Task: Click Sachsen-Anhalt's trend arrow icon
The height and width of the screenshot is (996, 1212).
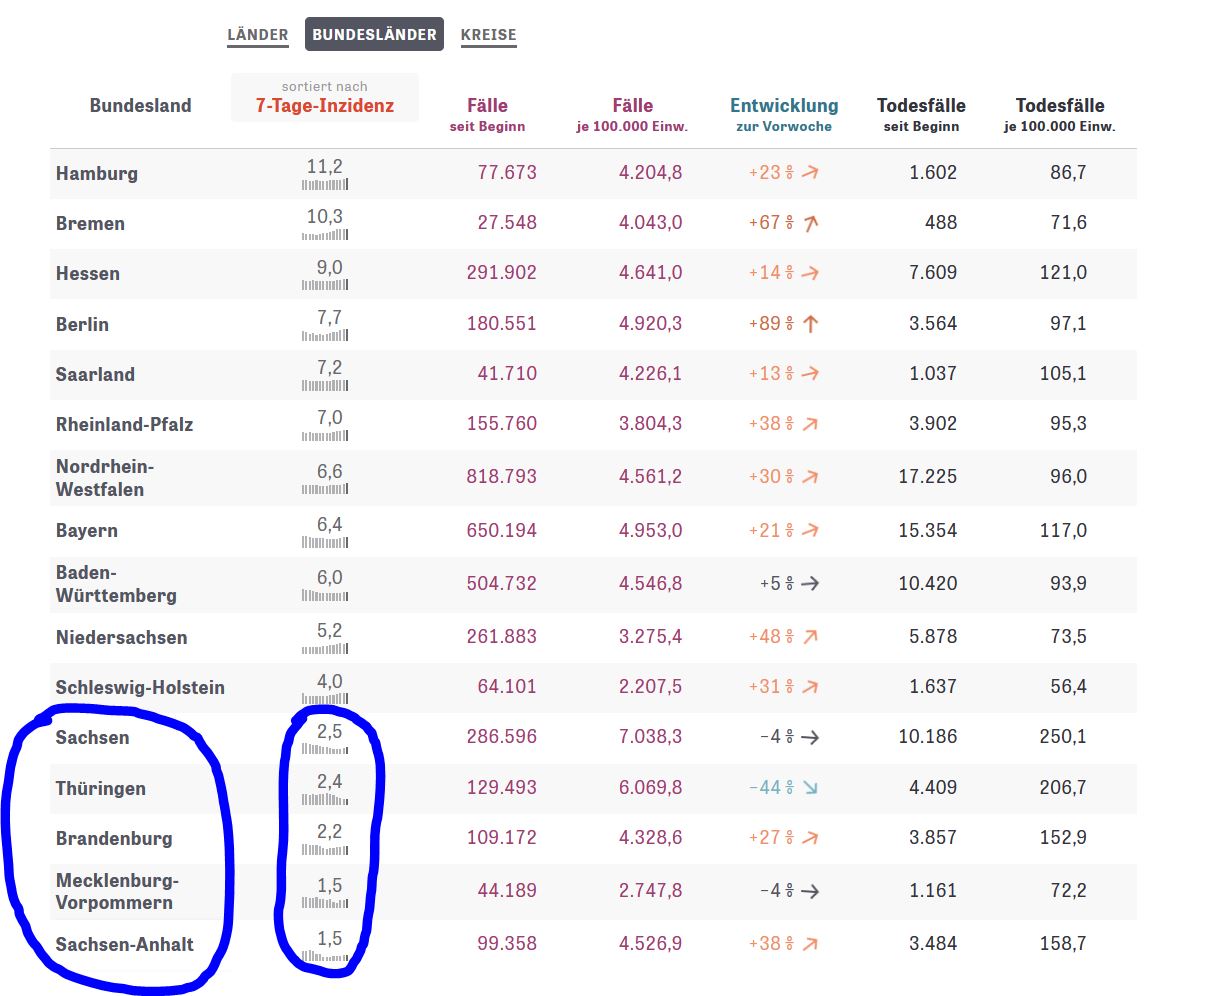Action: [x=810, y=944]
